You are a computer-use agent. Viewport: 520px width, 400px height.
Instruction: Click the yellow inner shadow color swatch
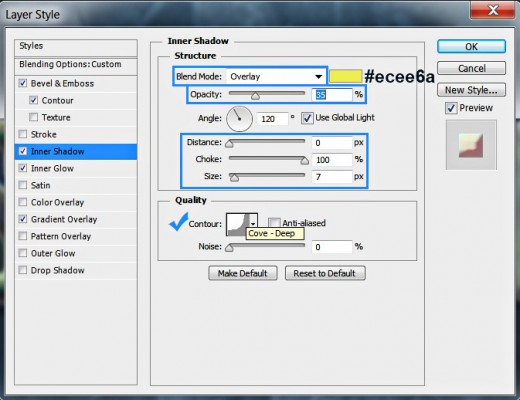345,76
